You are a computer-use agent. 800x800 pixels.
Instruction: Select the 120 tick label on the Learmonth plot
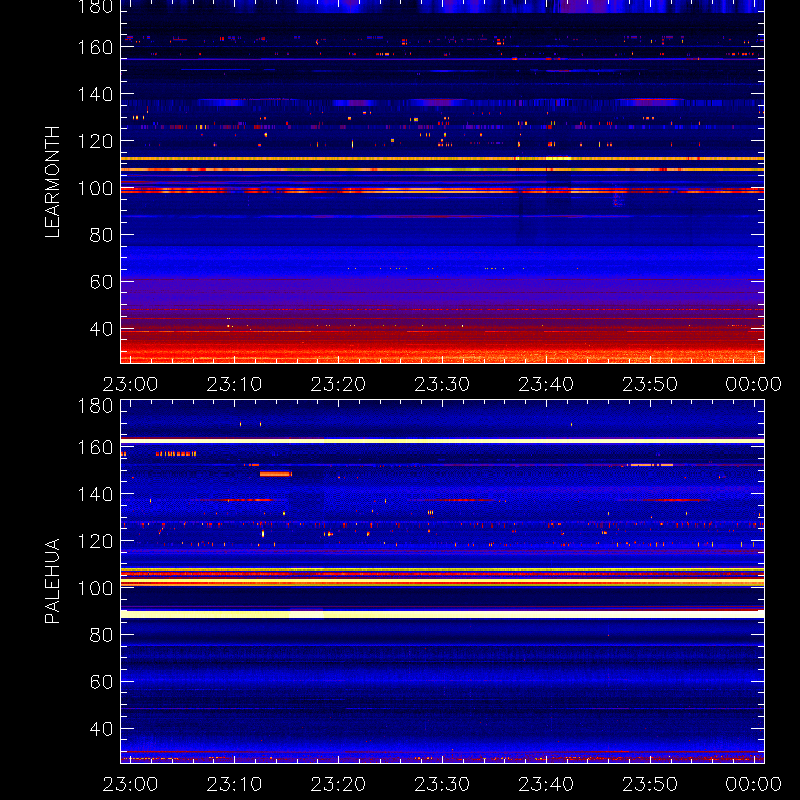[x=95, y=141]
